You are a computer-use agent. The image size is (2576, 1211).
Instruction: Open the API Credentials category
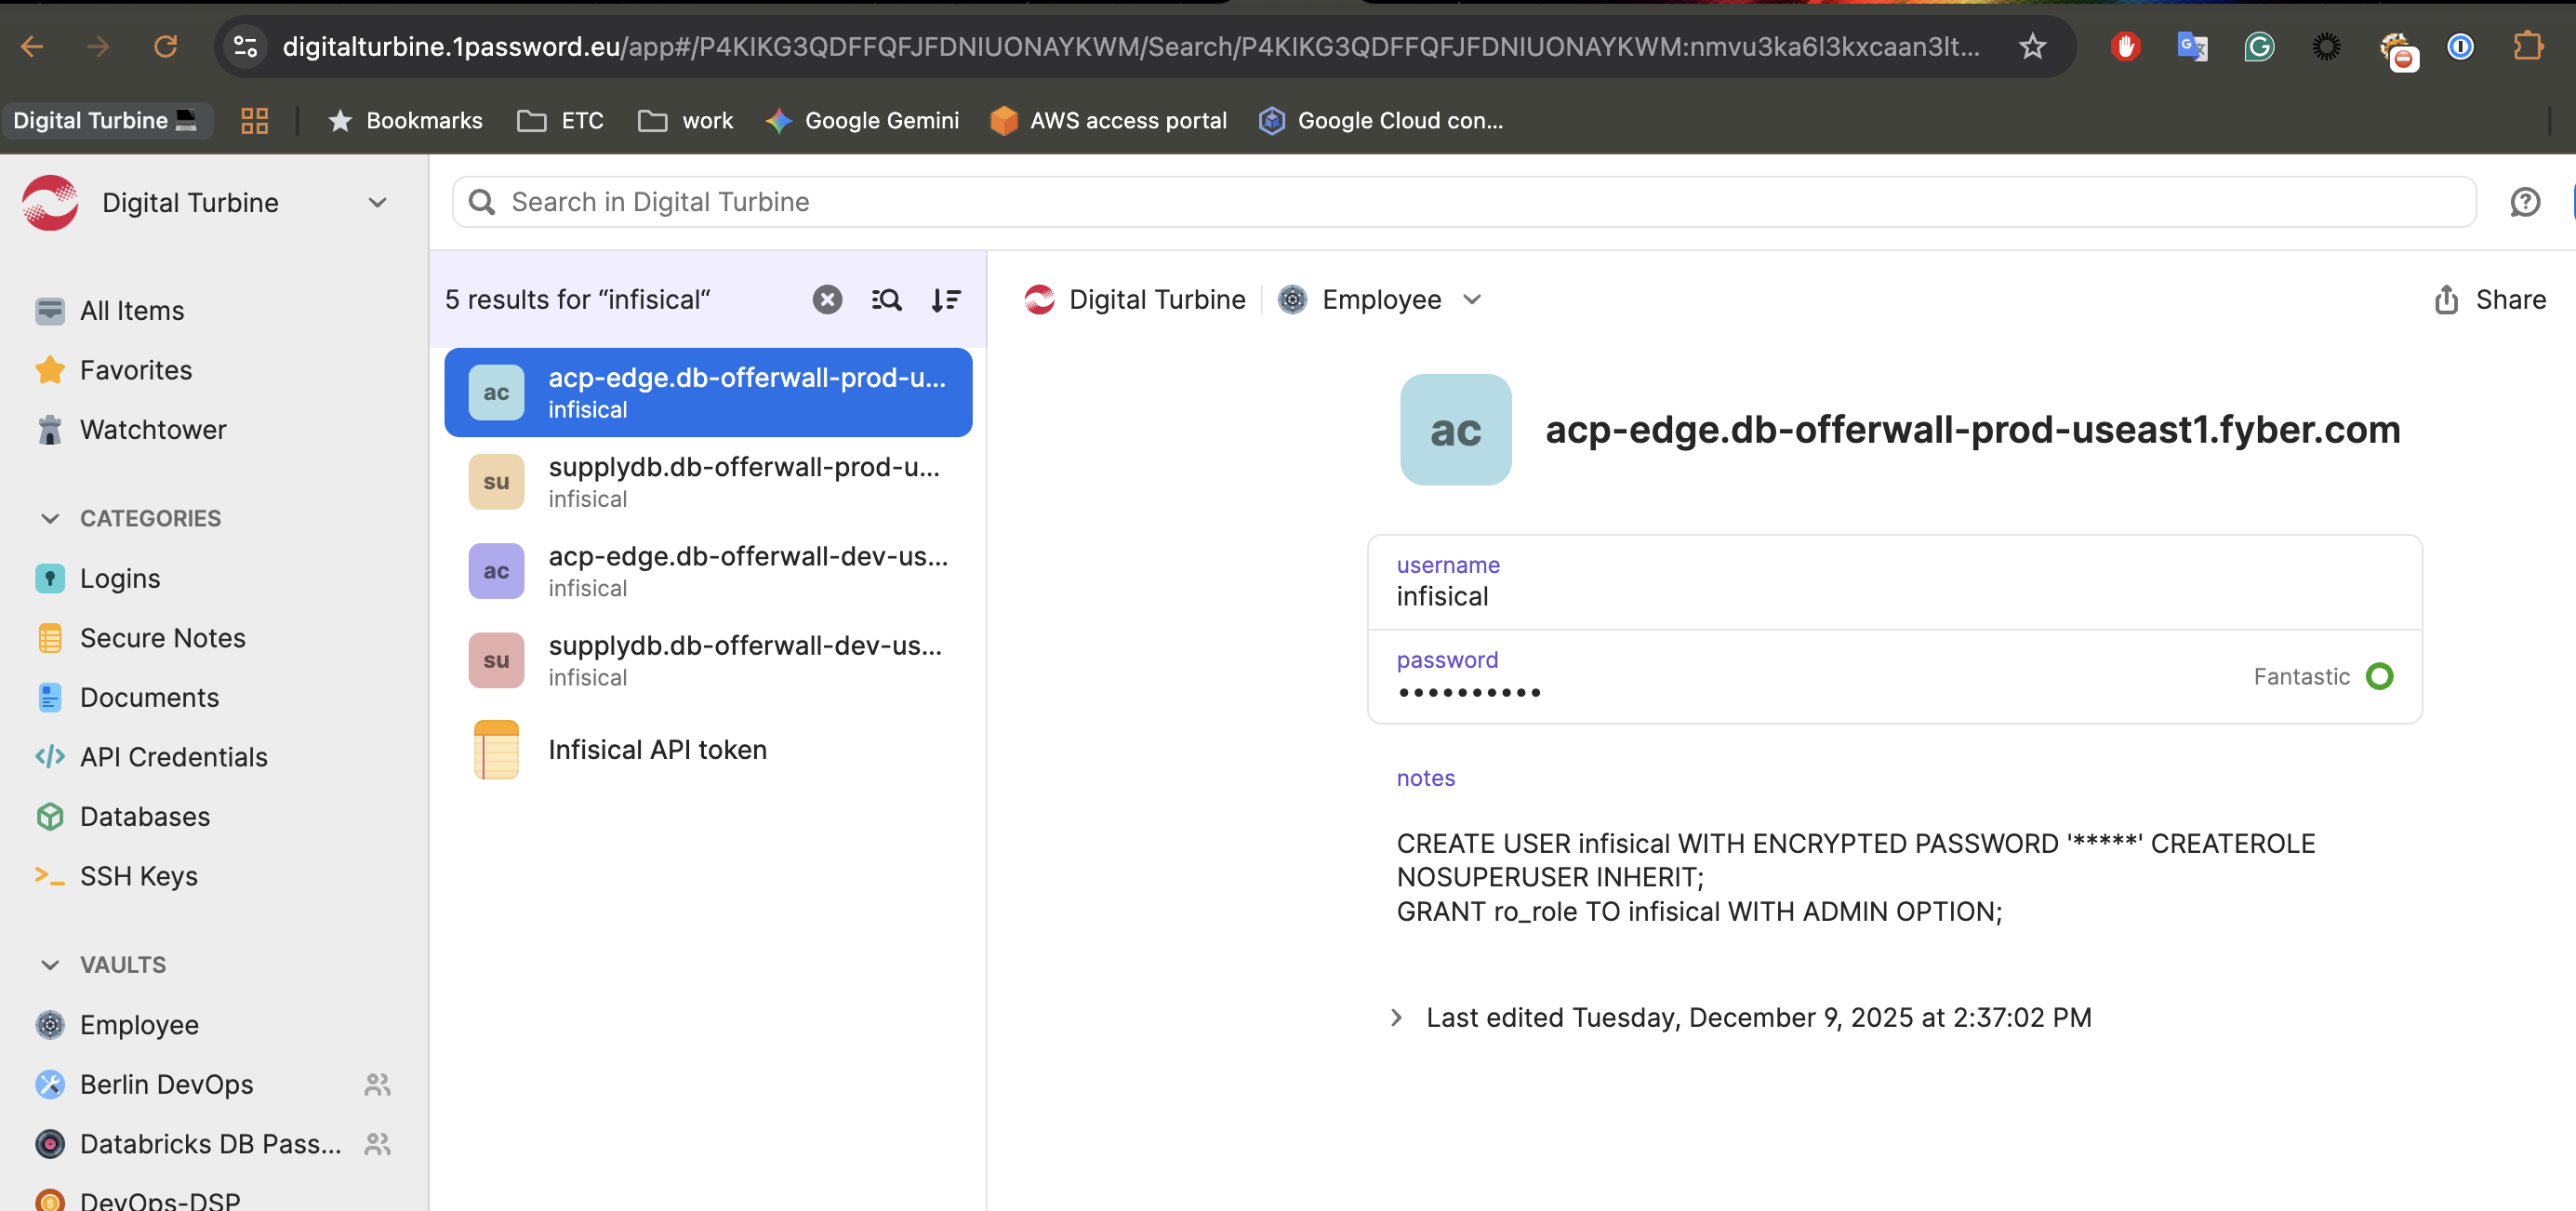tap(173, 756)
